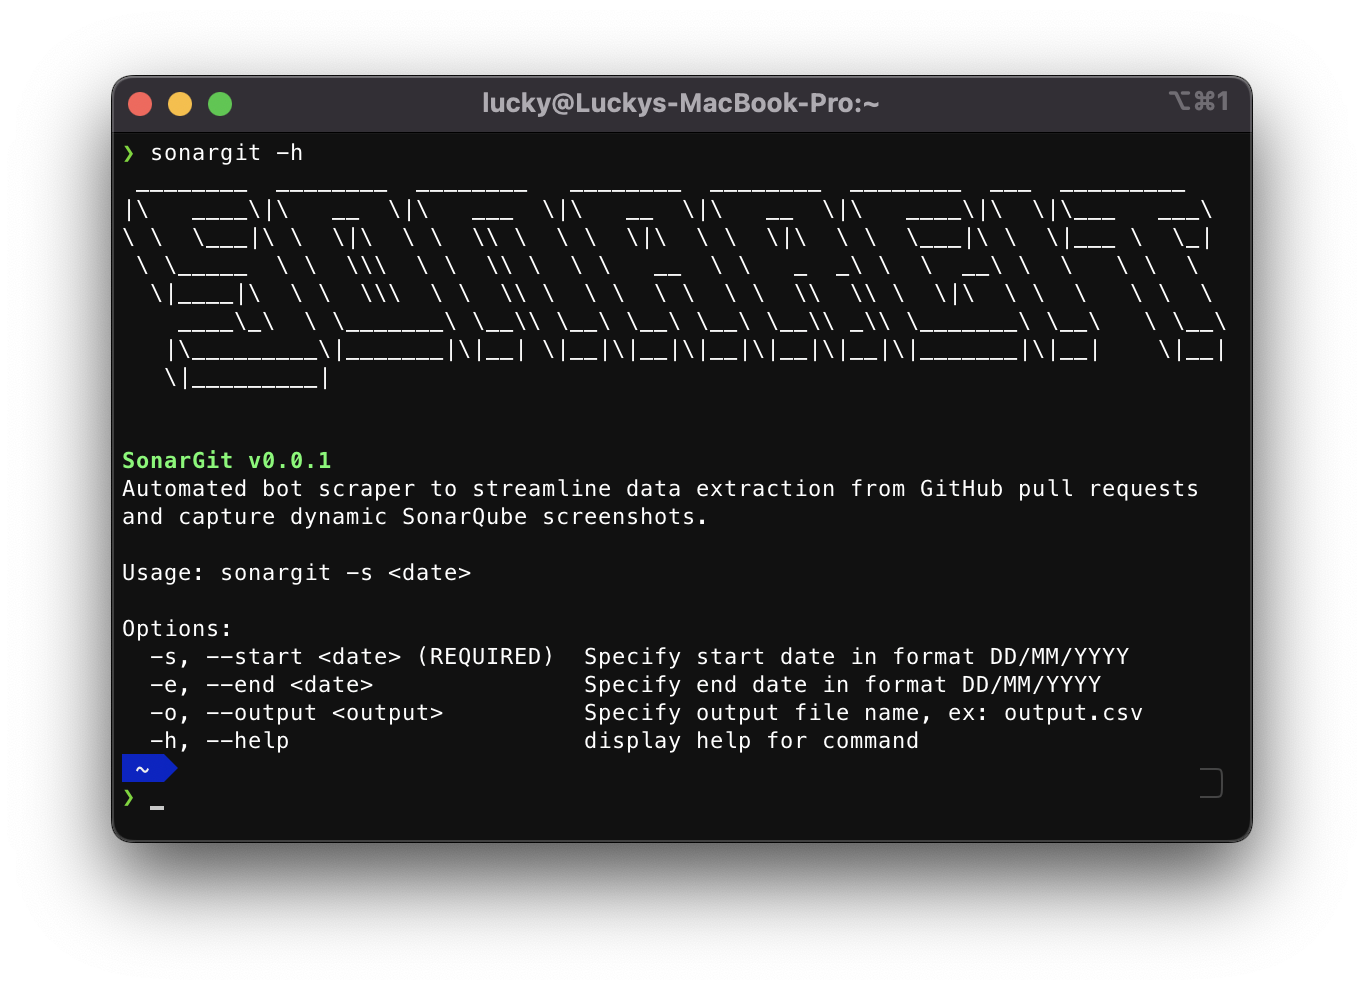The height and width of the screenshot is (990, 1364).
Task: Maximize the terminal with green button
Action: (220, 104)
